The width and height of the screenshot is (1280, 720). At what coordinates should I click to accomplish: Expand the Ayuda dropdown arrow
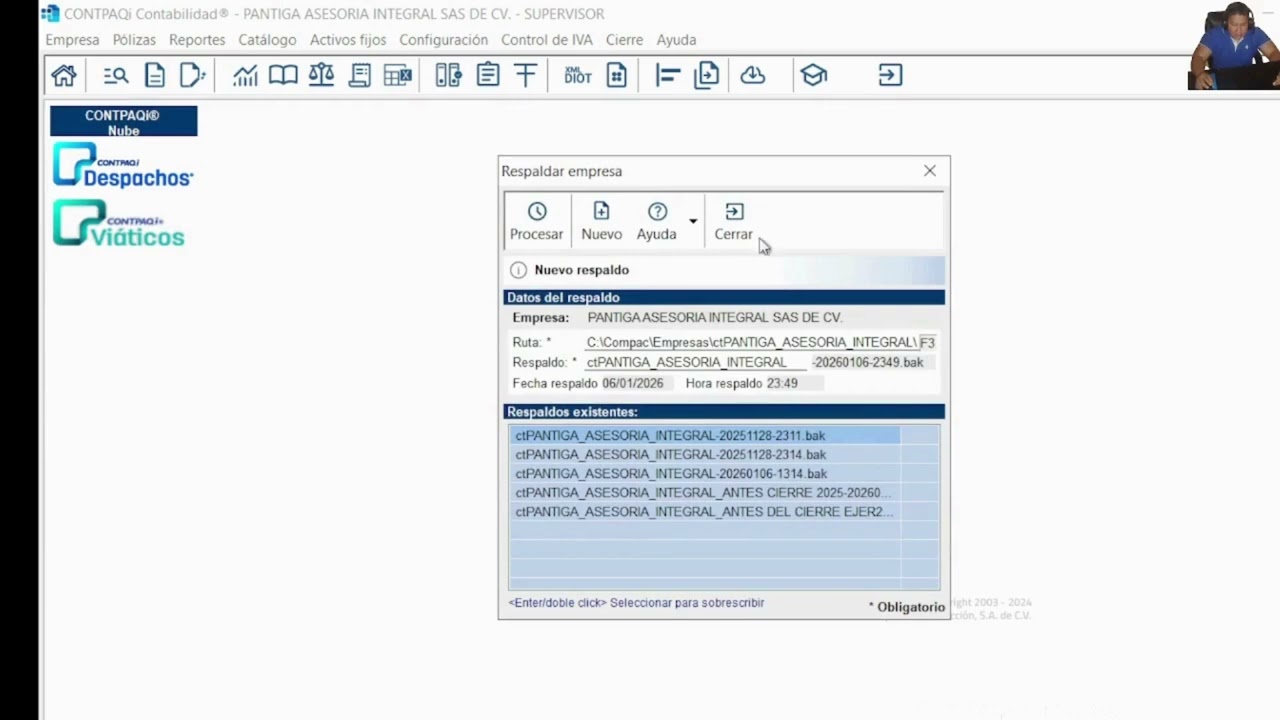693,221
